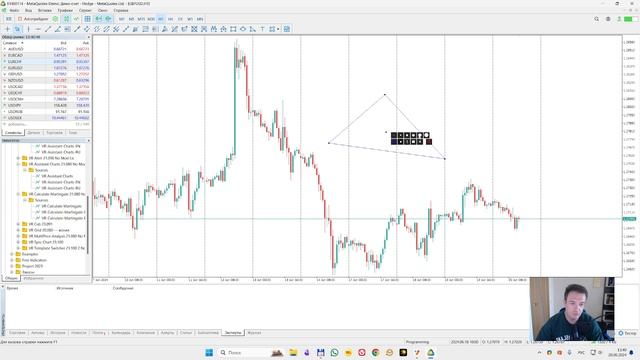Select the text label tool (T)

[x=262, y=29]
